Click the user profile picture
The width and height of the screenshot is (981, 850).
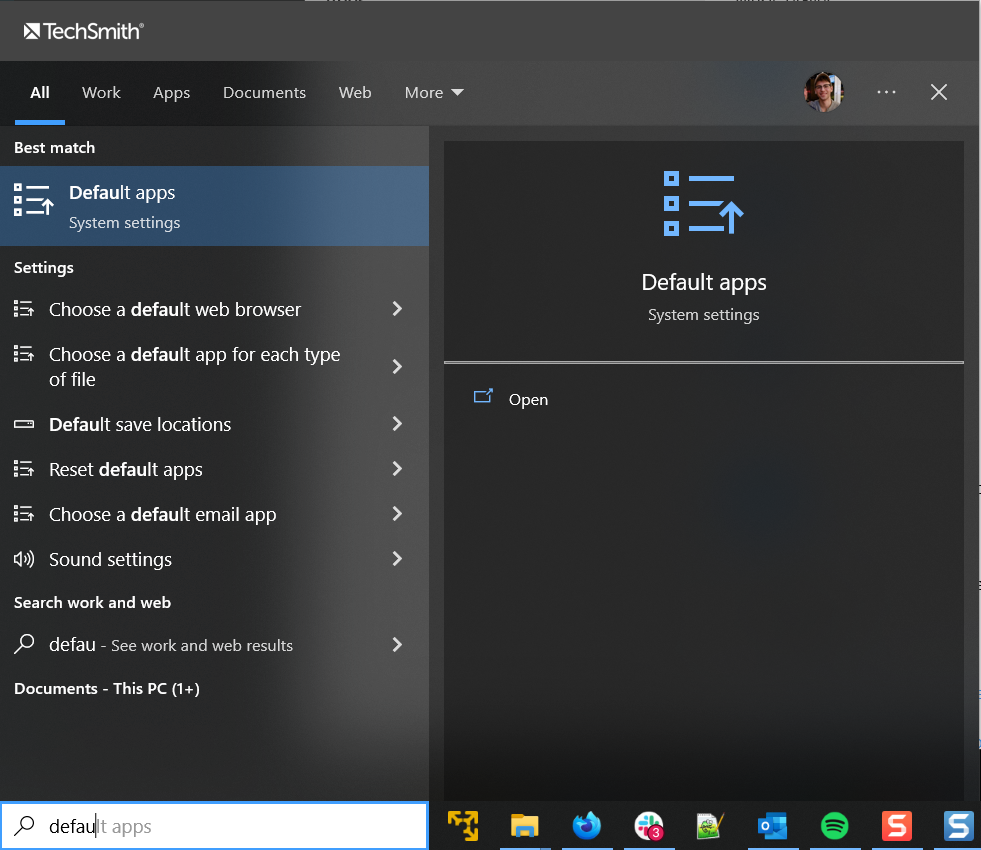point(823,92)
